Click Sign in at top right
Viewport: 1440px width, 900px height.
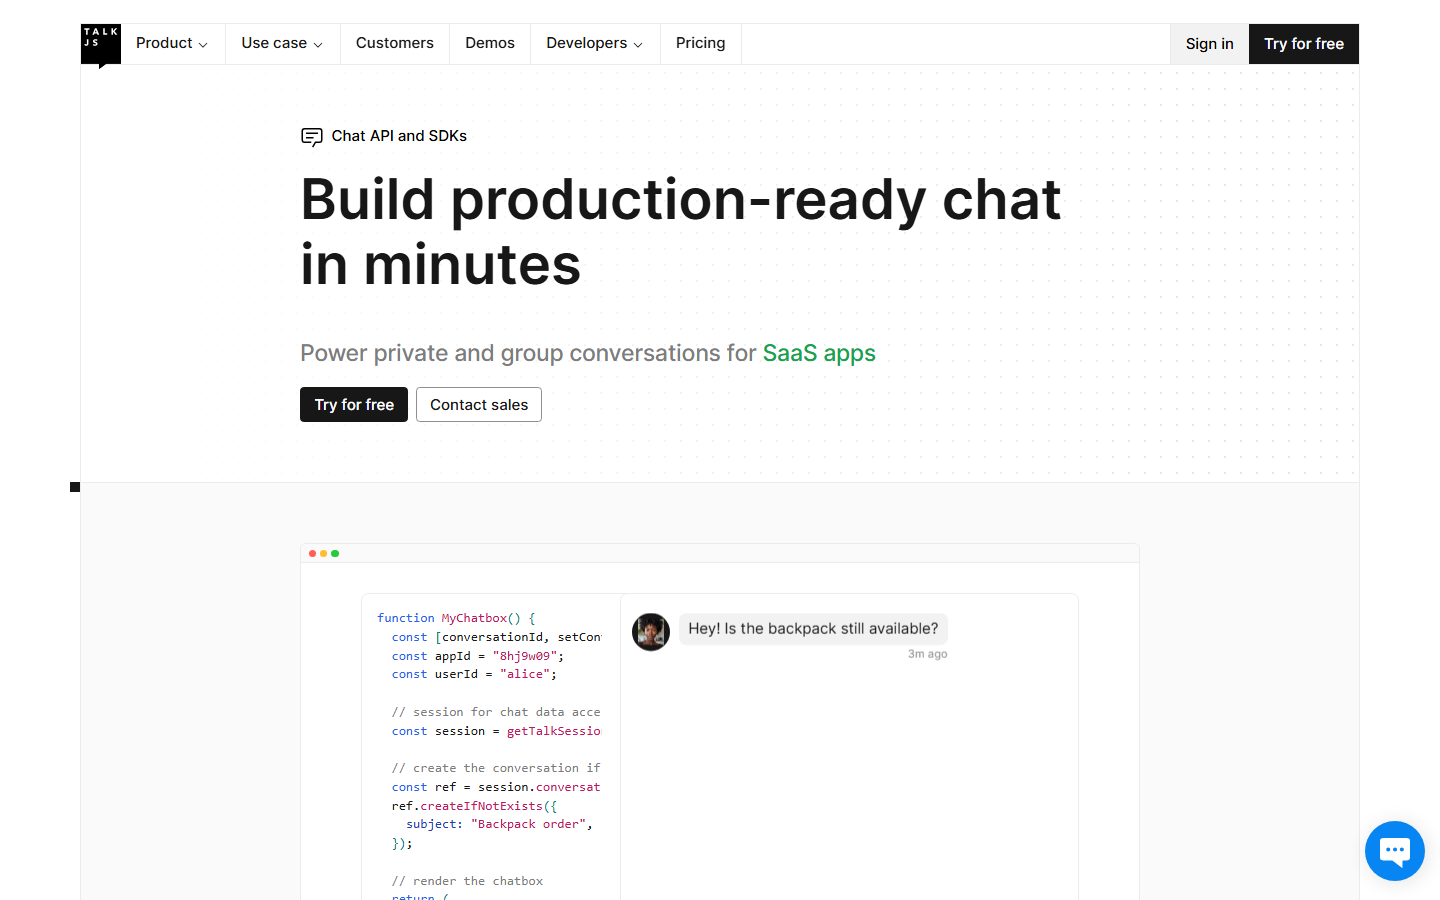[x=1209, y=43]
